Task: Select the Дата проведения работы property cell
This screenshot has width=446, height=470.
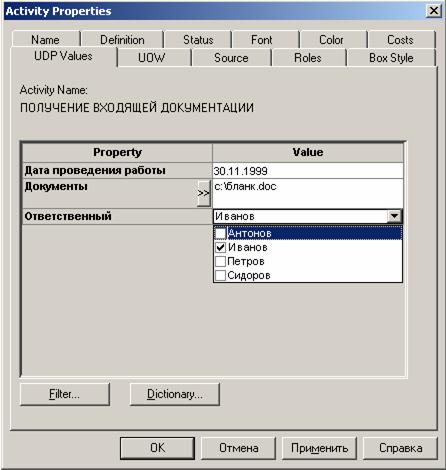Action: tap(117, 171)
